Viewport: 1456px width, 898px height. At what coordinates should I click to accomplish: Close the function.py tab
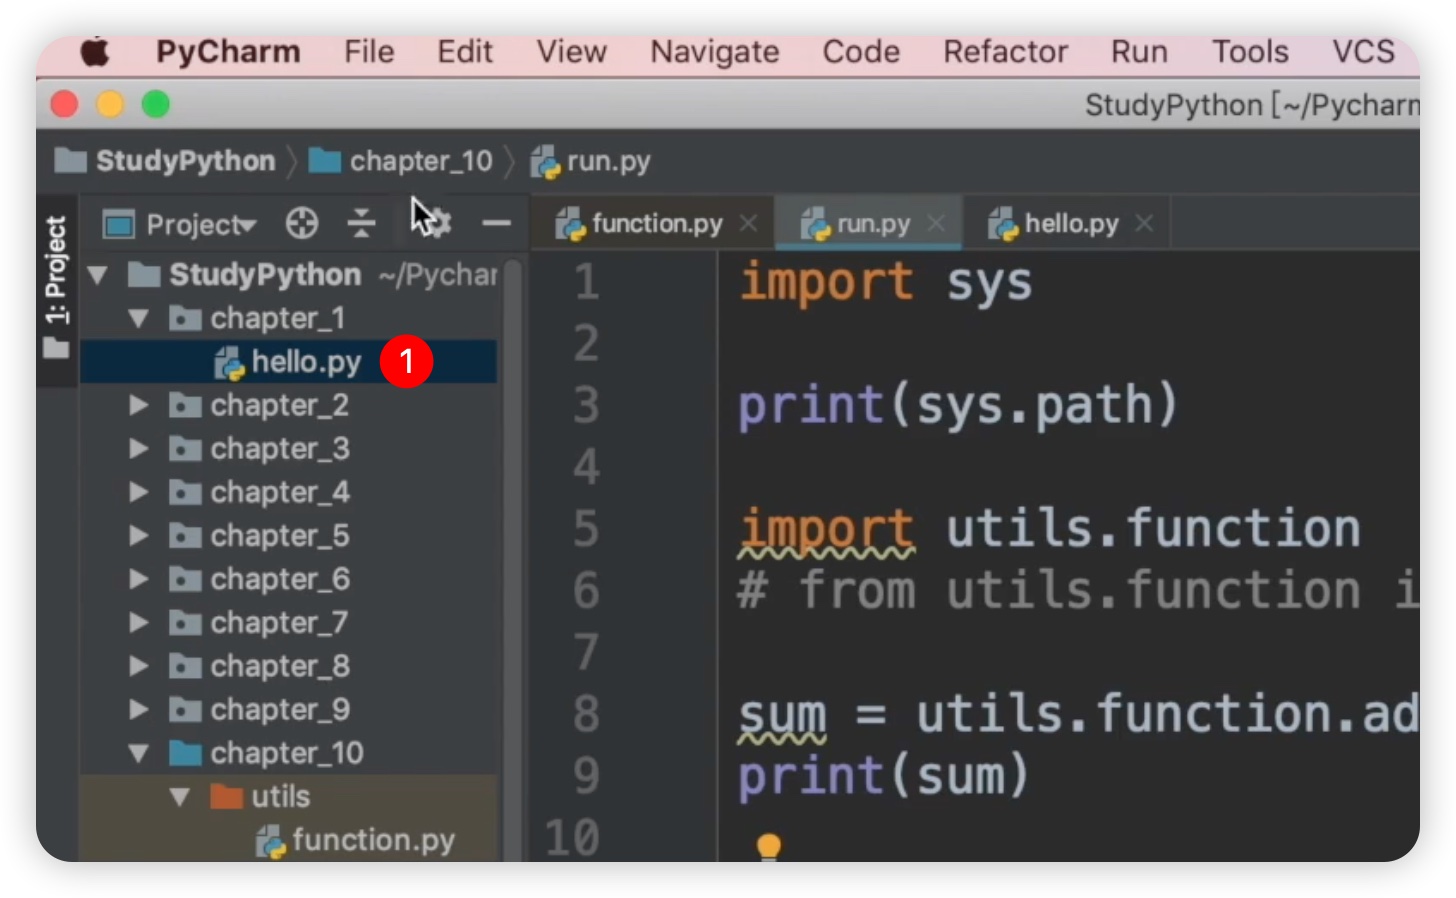click(x=748, y=224)
